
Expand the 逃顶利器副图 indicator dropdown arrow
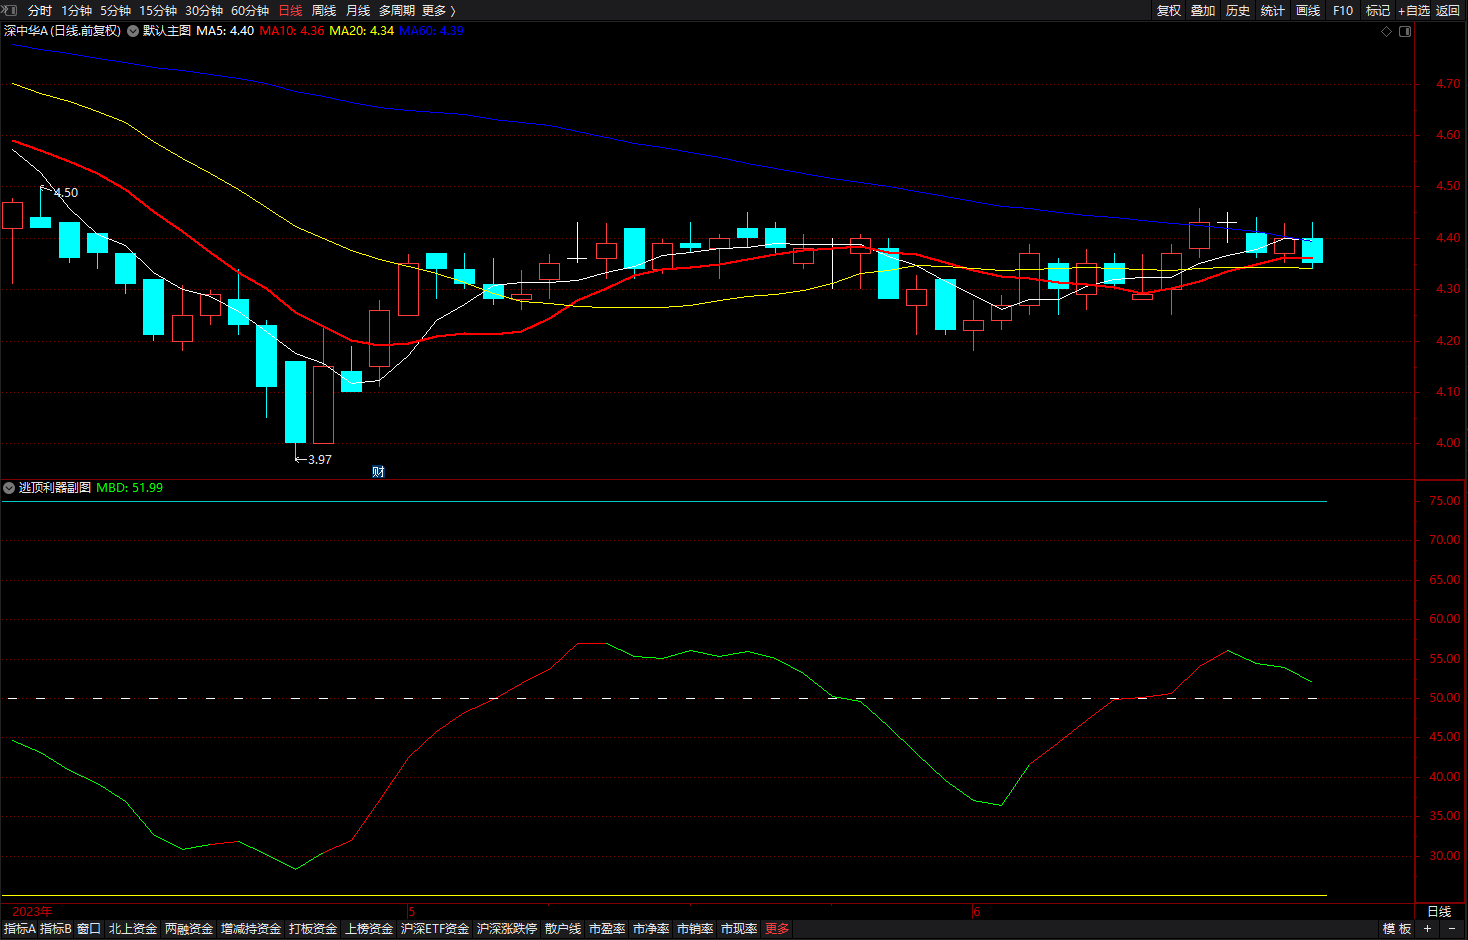(9, 488)
